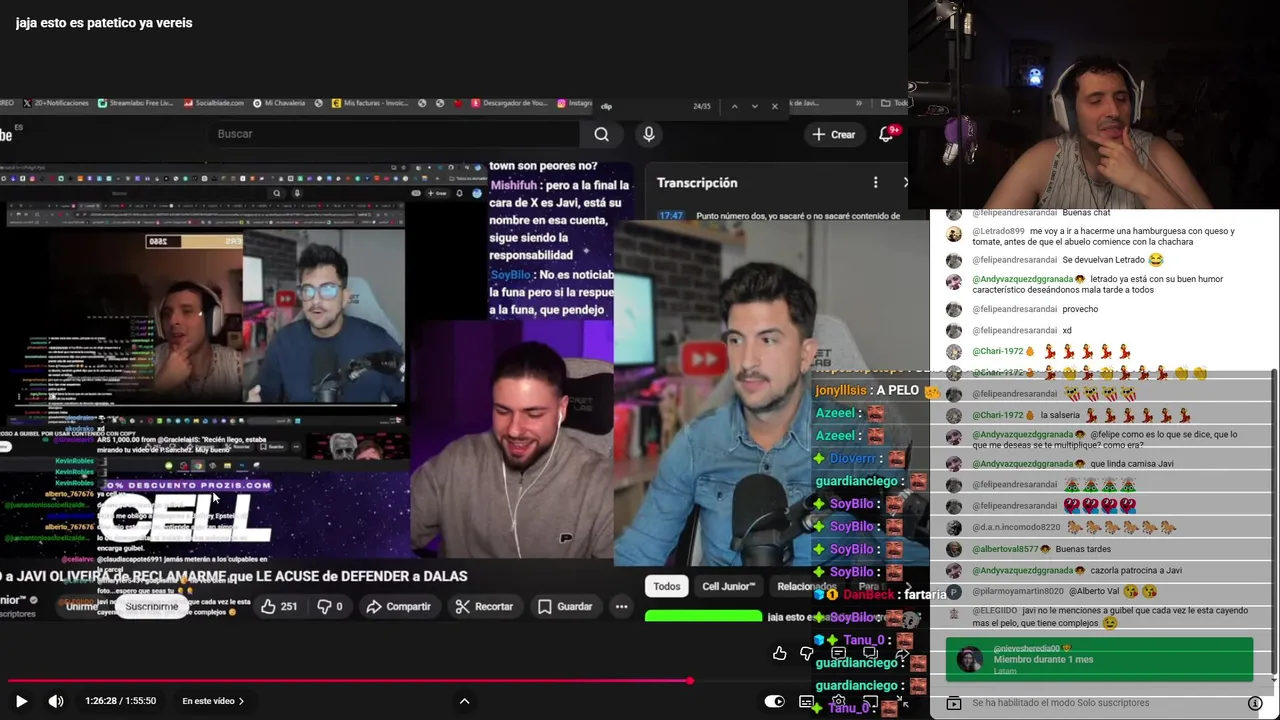Click the Unirme membership button

(x=82, y=606)
